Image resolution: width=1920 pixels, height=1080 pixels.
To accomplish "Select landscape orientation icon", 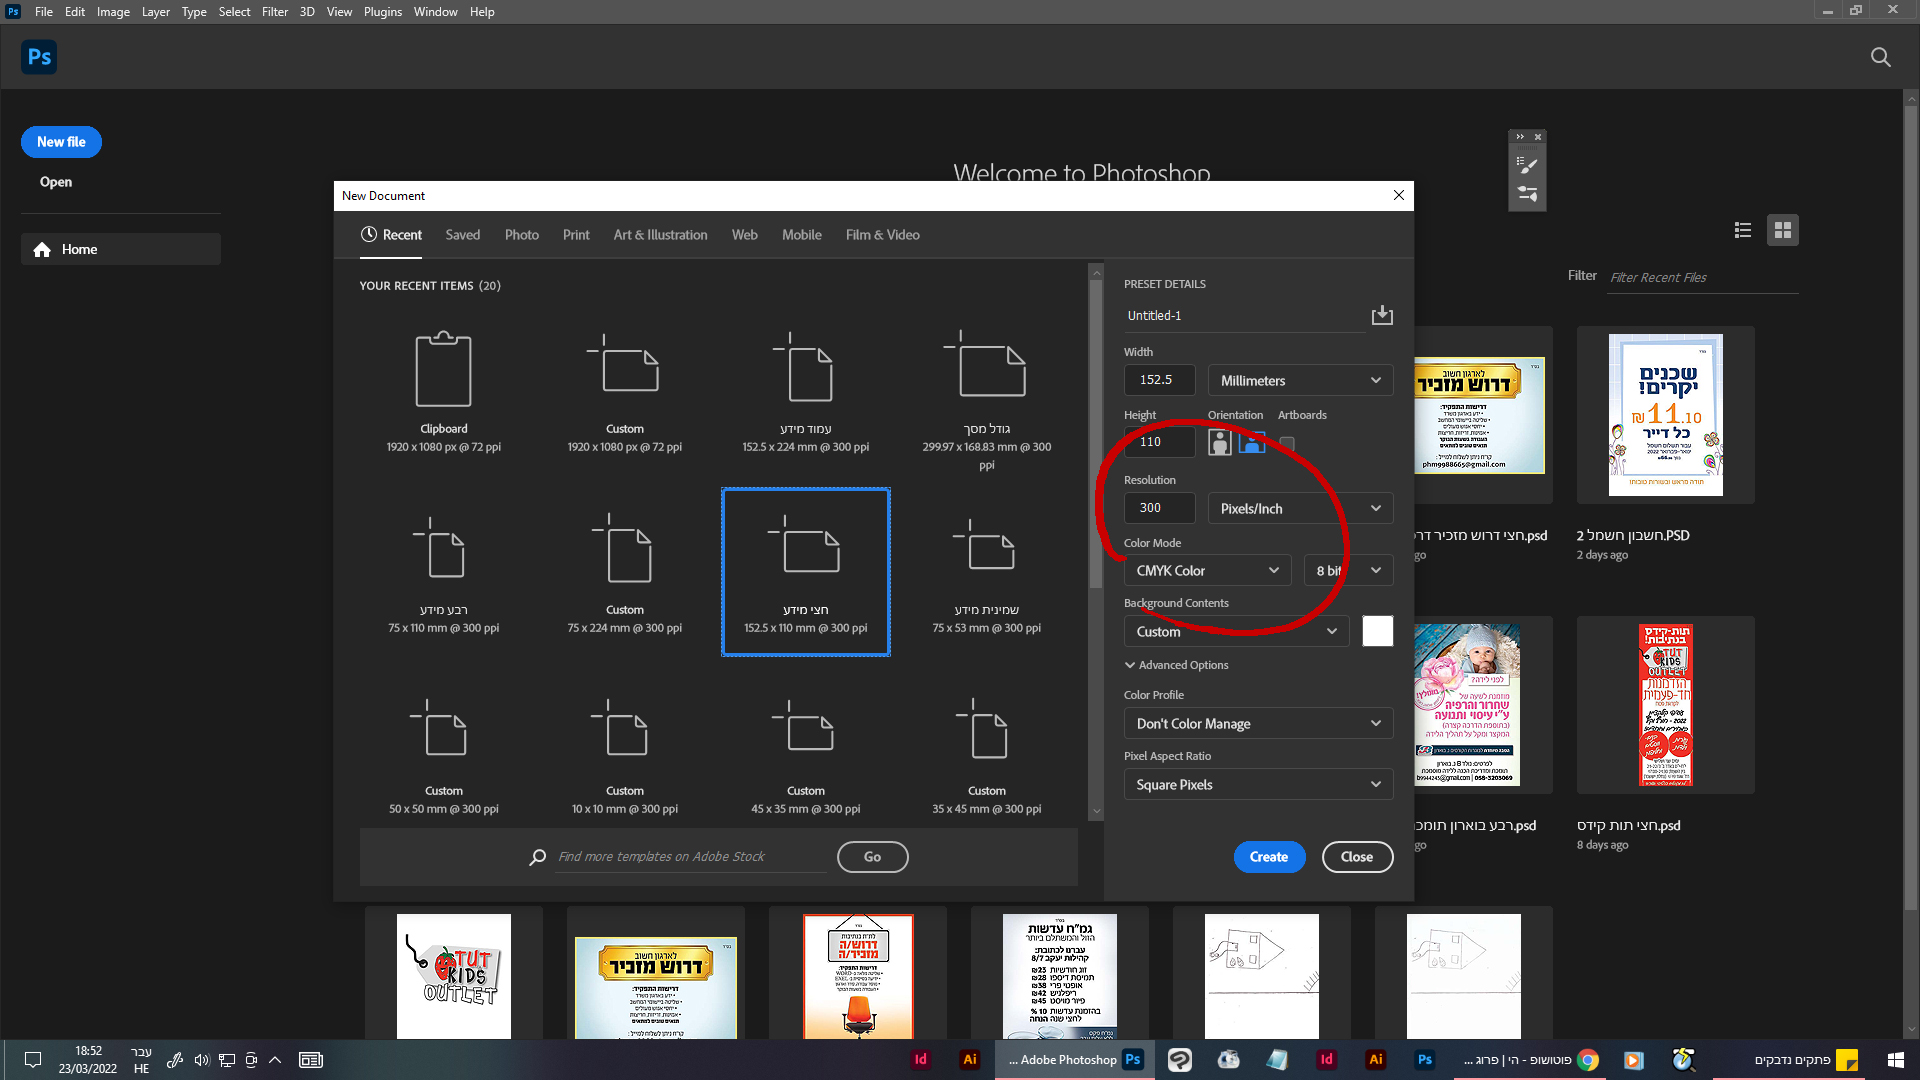I will click(x=1252, y=442).
